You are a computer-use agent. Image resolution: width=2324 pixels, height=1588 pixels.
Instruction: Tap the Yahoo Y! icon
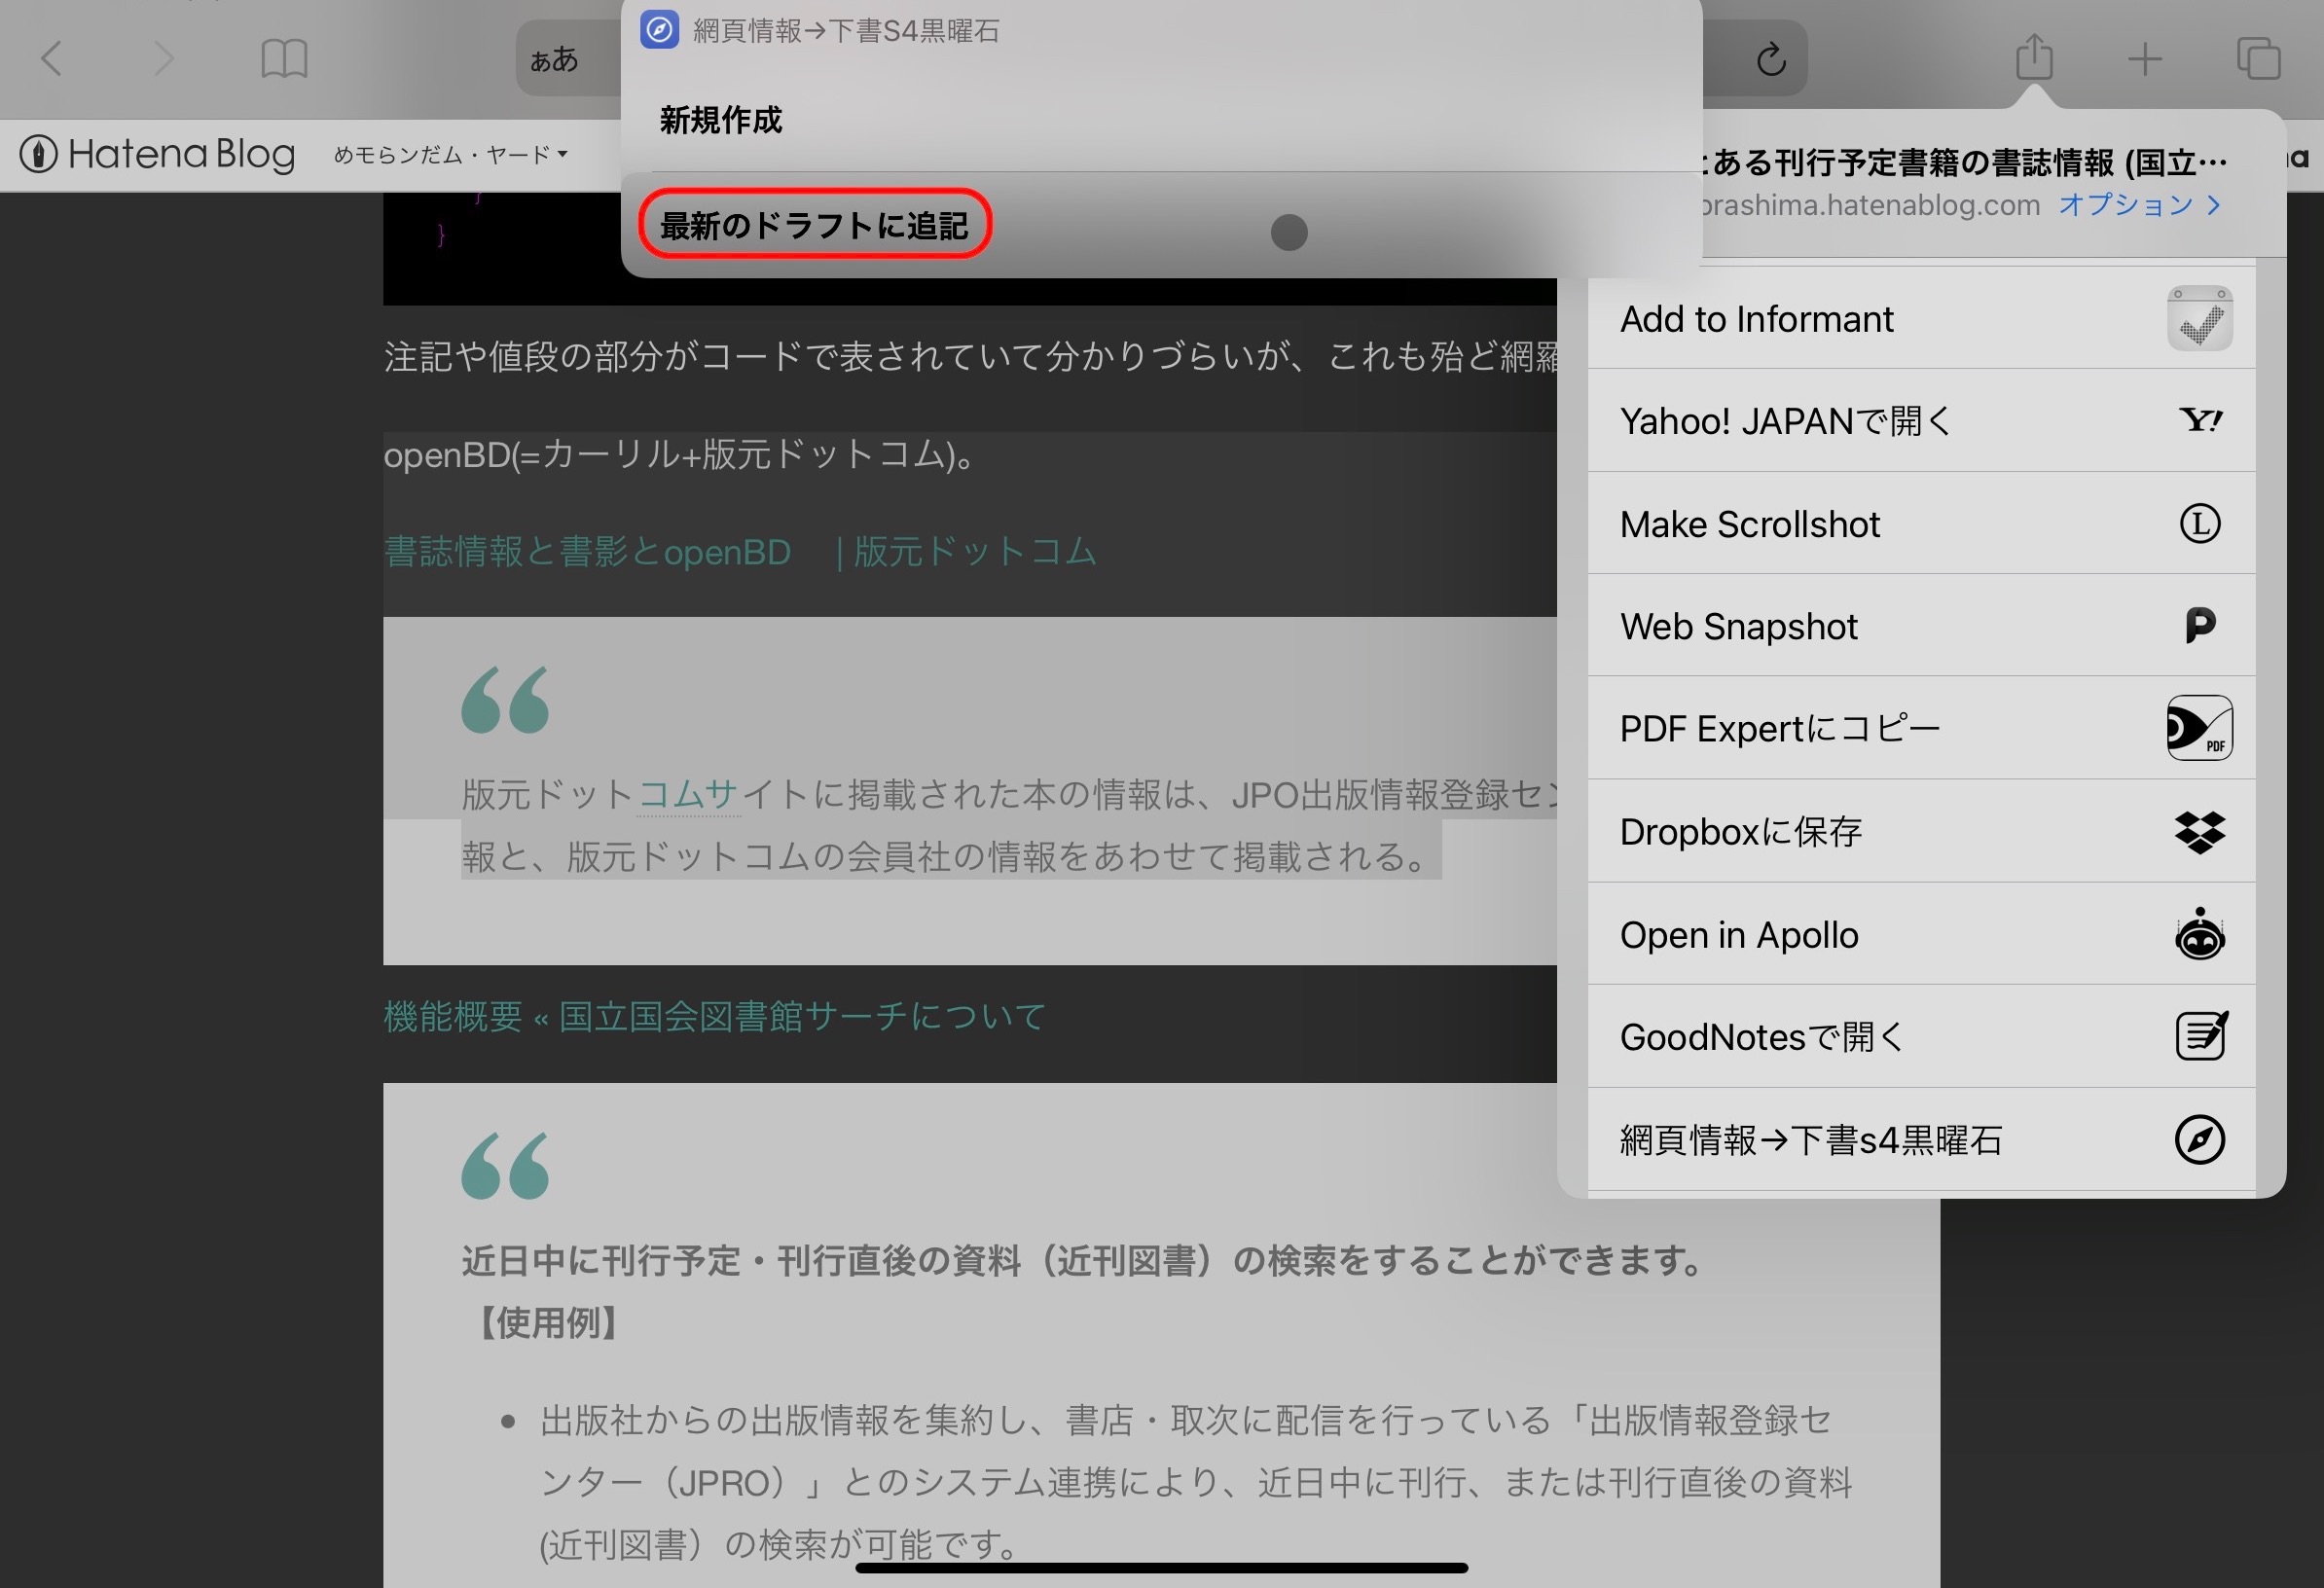2199,420
